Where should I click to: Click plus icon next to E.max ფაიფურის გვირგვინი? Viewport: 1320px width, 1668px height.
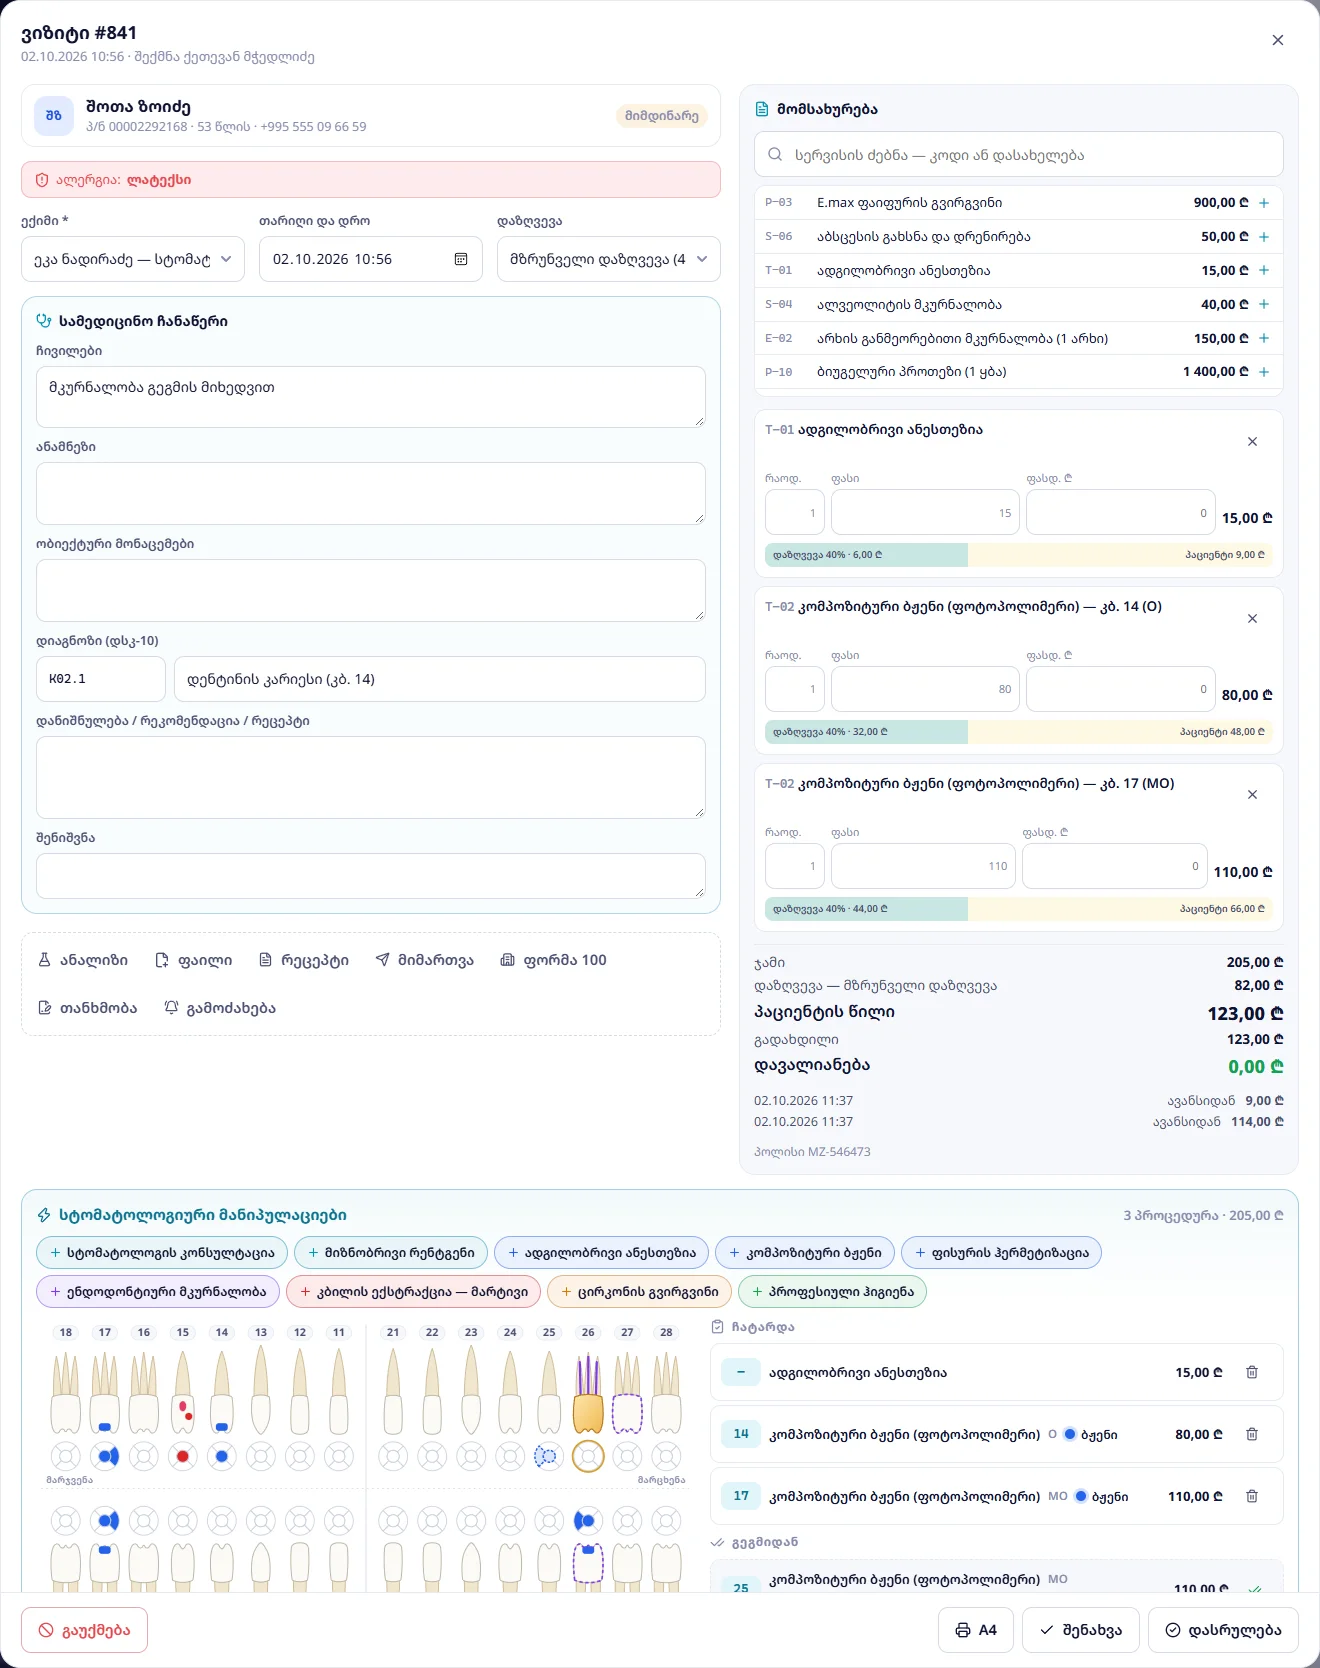point(1264,203)
